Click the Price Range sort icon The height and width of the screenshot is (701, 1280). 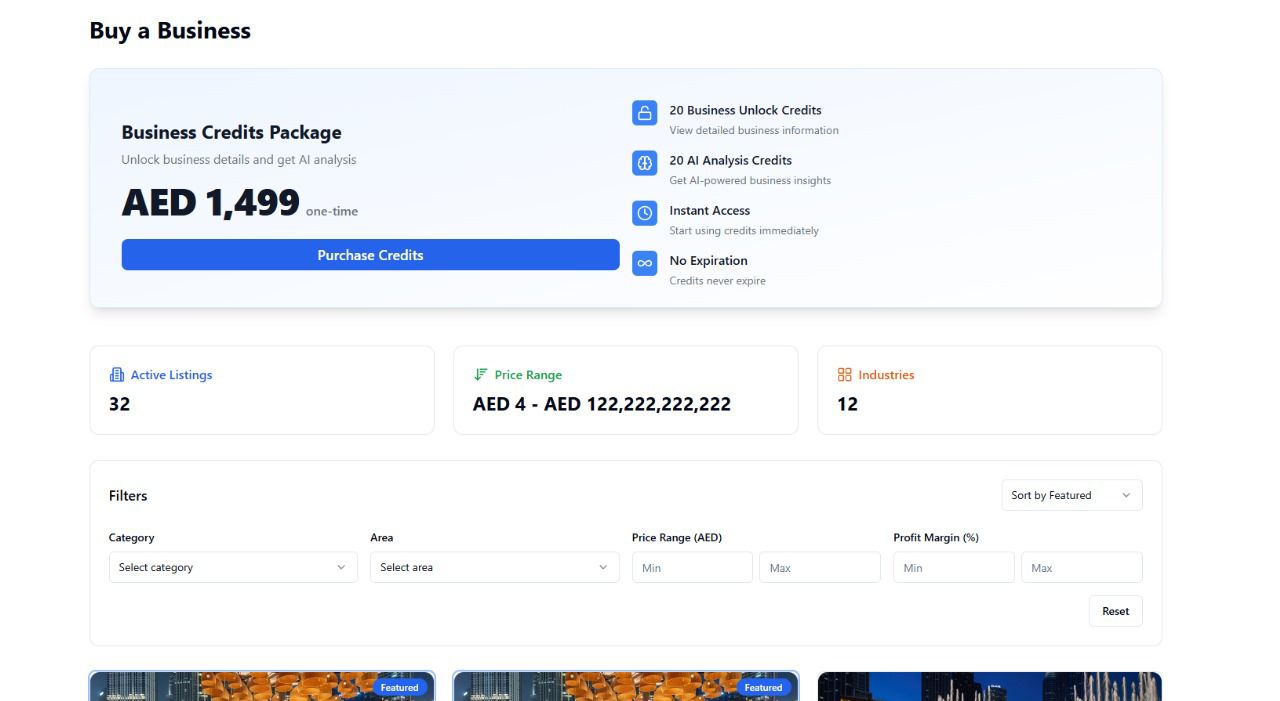pyautogui.click(x=480, y=375)
